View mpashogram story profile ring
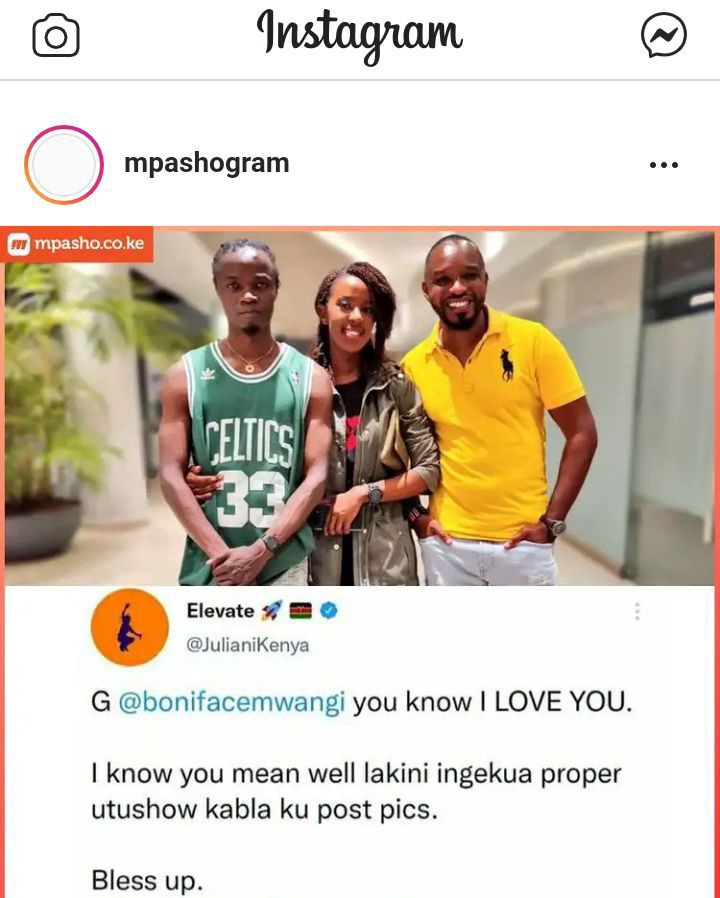720x898 pixels. (x=64, y=164)
